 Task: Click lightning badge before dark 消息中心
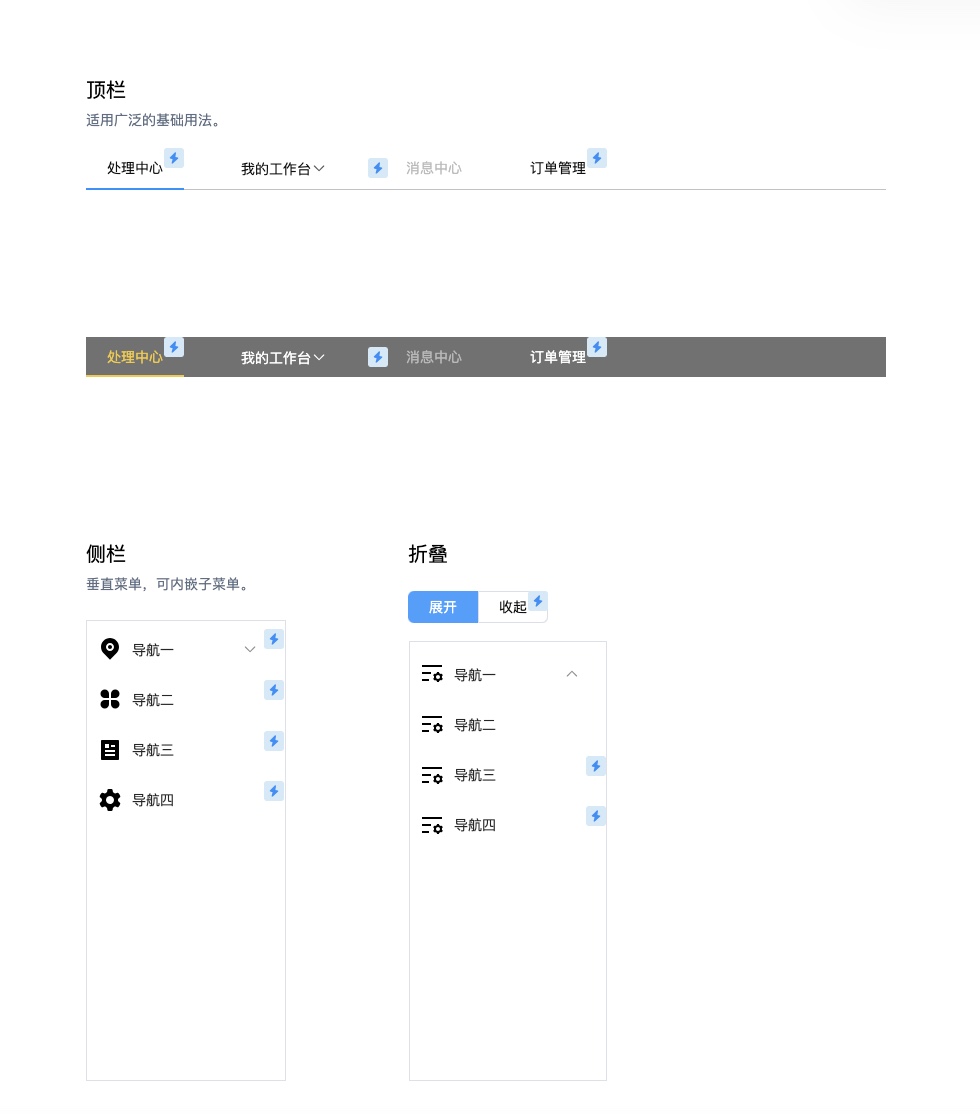click(378, 357)
